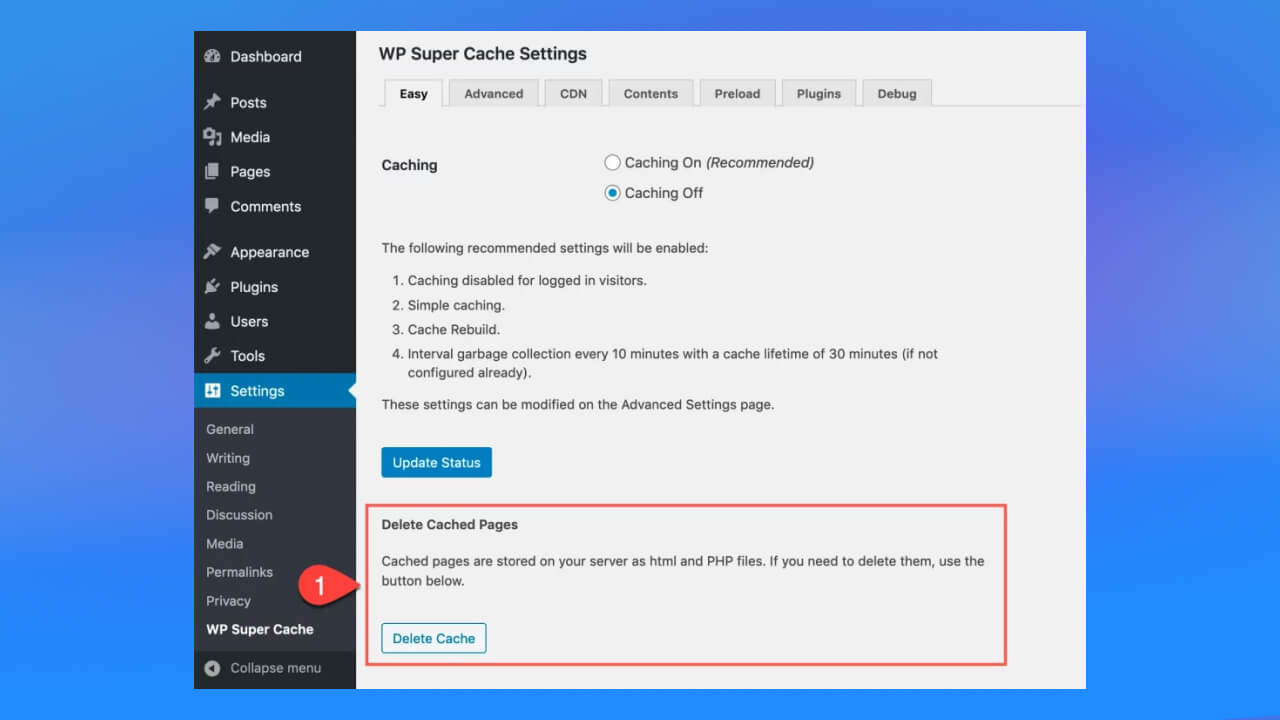
Task: Click the Dashboard gauge icon
Action: click(x=212, y=56)
